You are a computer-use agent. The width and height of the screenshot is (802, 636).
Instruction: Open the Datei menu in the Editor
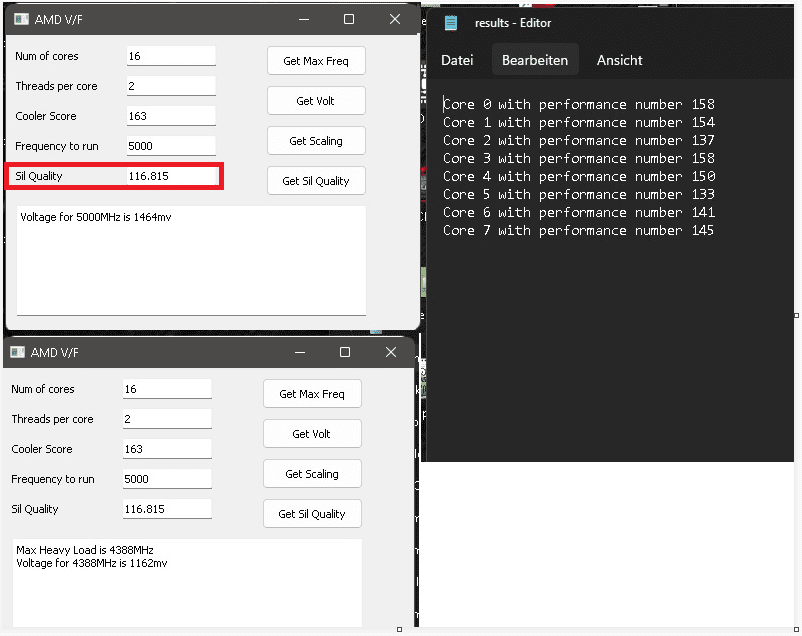click(x=457, y=60)
